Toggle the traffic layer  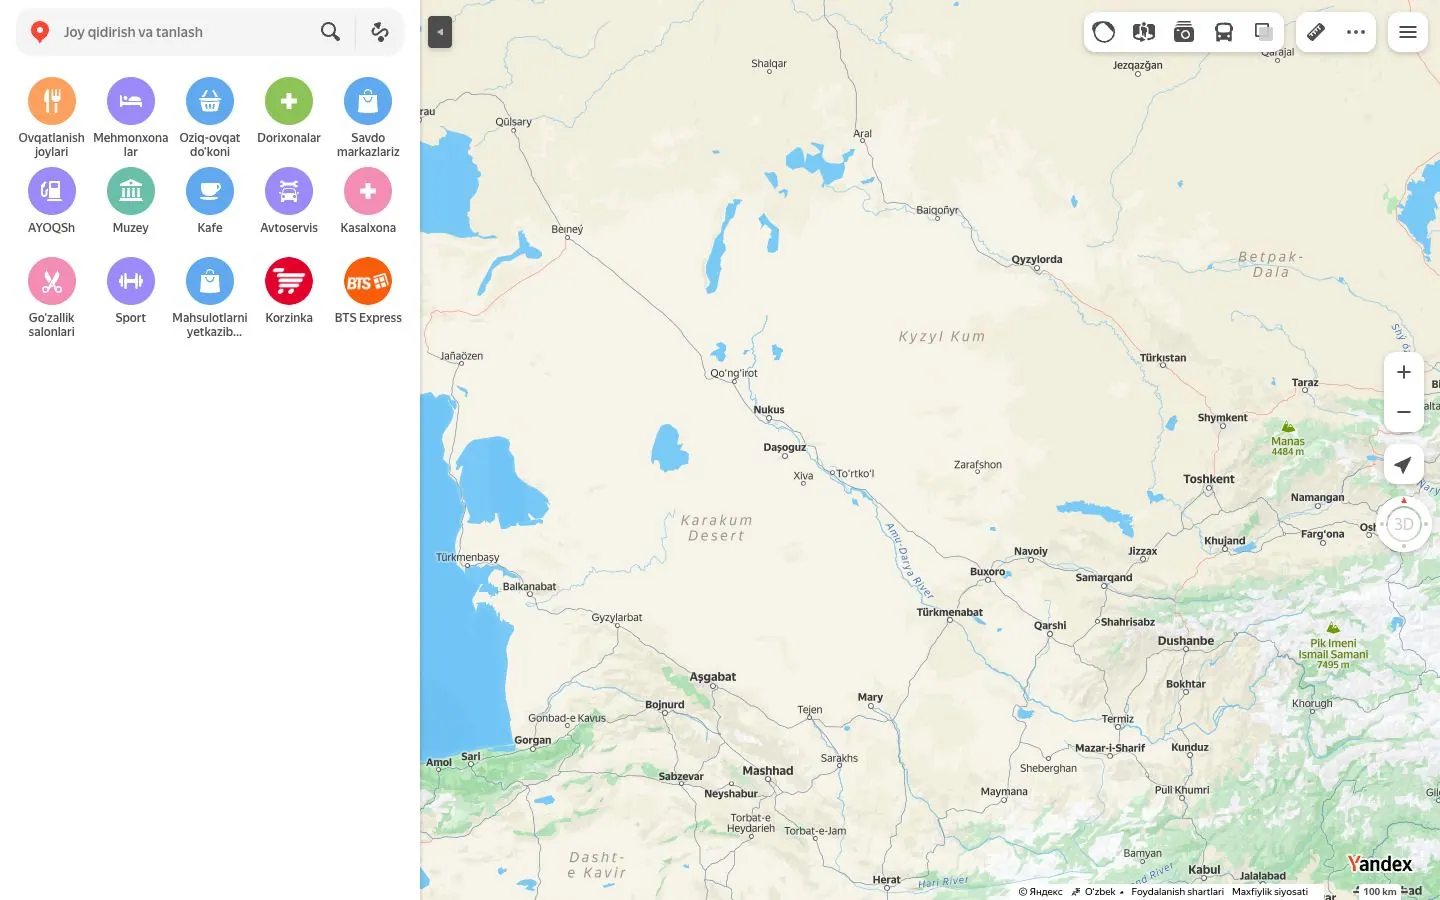1104,32
